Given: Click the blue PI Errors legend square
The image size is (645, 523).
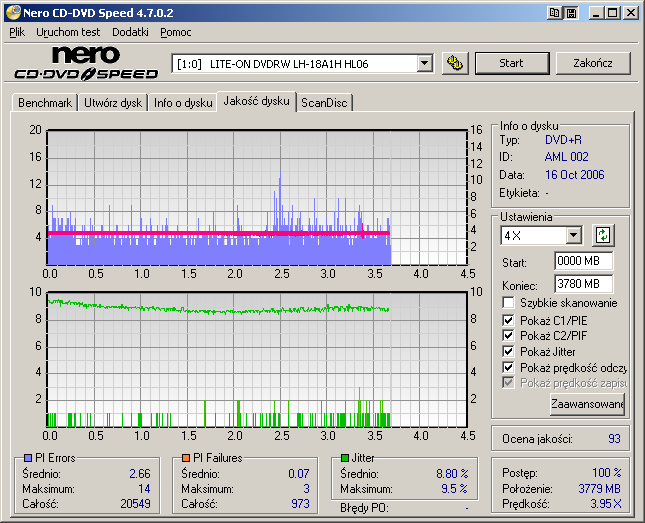Looking at the screenshot, I should pos(28,458).
